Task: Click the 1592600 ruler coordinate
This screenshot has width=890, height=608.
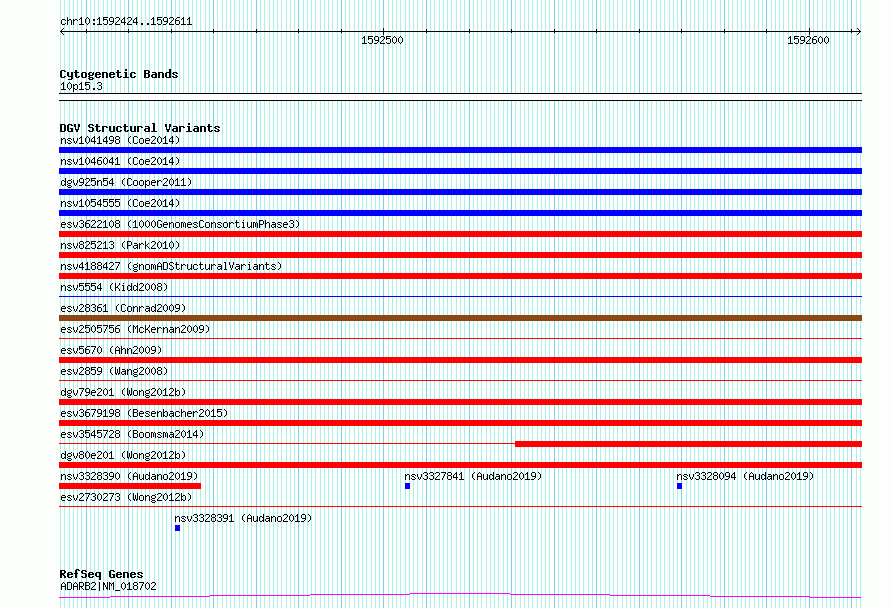Action: tap(808, 40)
